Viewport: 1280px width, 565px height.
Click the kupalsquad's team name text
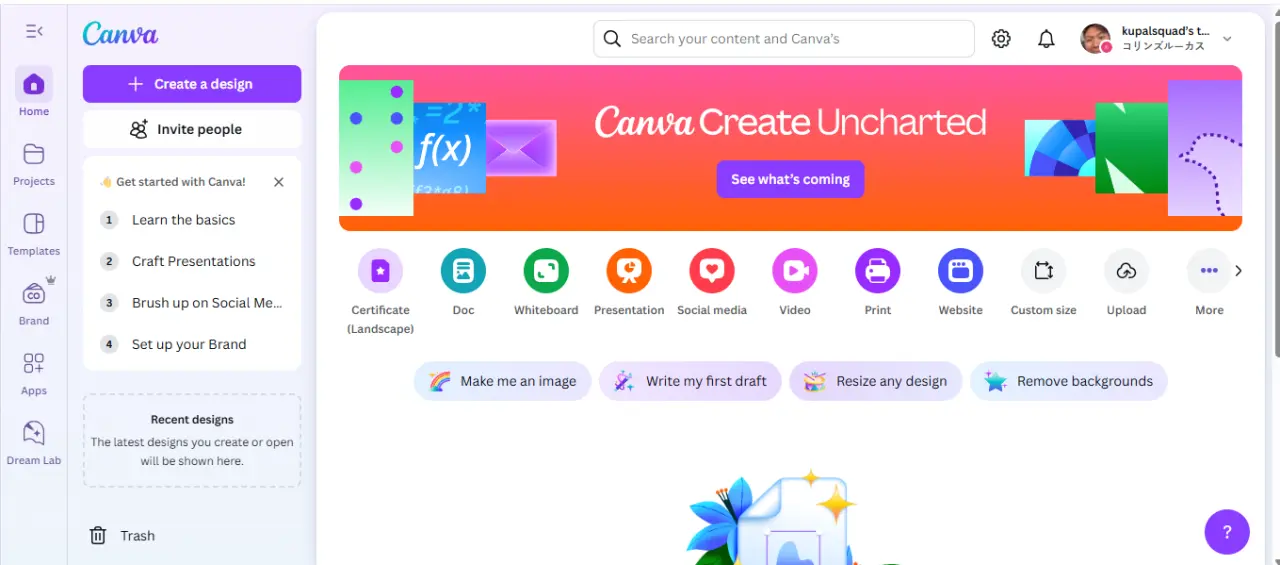1165,32
